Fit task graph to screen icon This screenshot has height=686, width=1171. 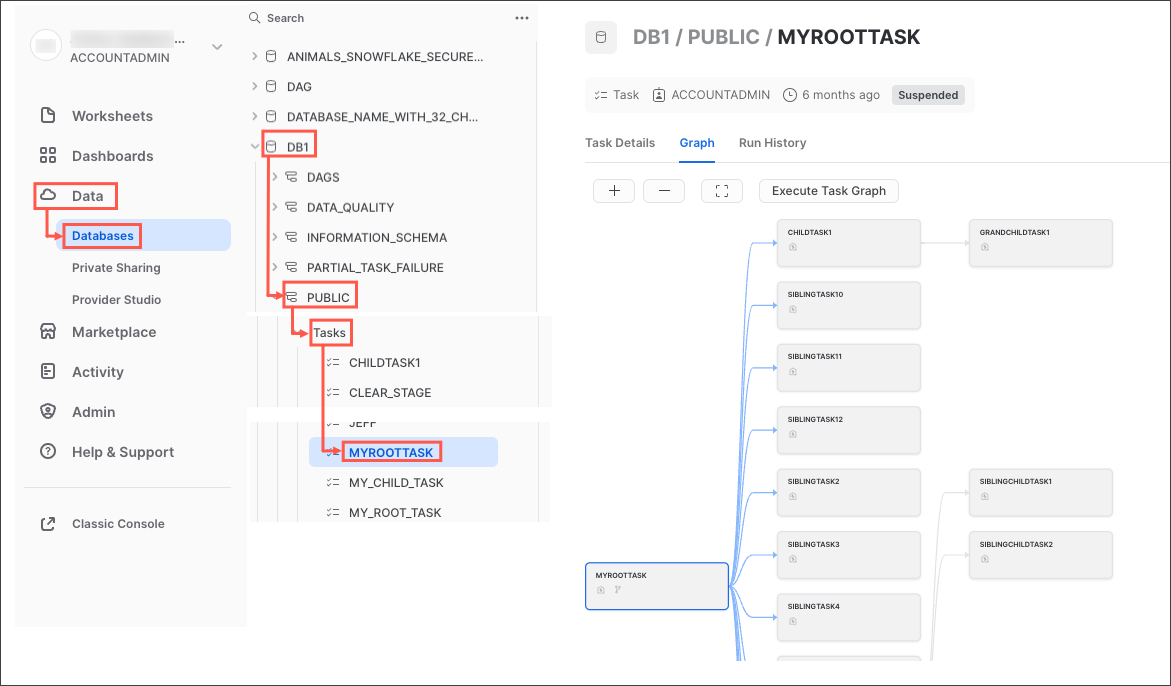[x=722, y=191]
